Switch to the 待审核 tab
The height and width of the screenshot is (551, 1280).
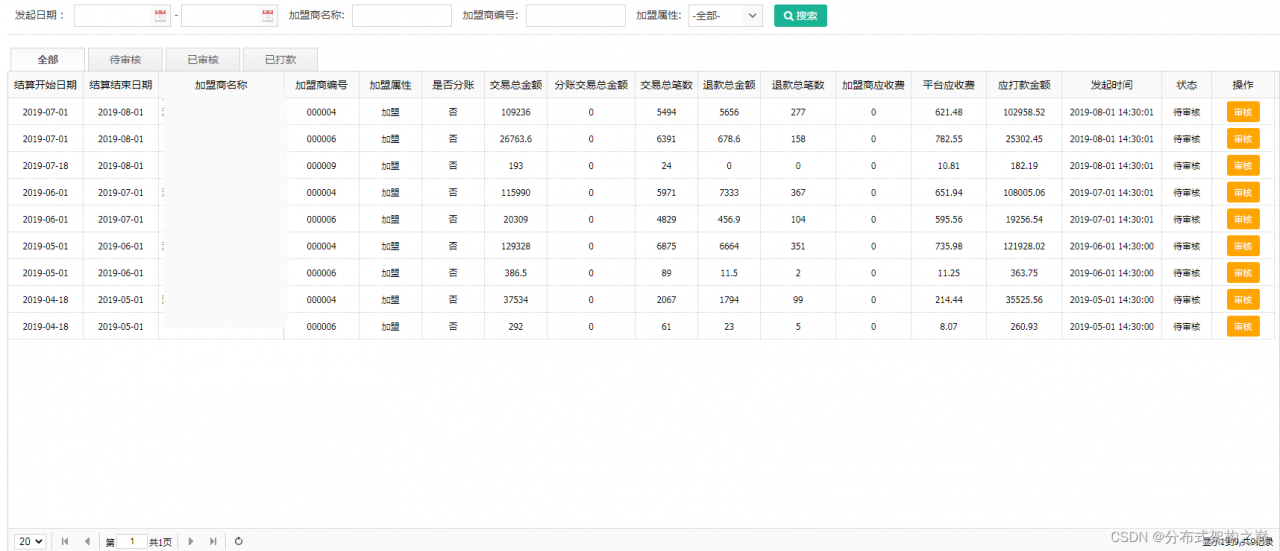(x=125, y=60)
